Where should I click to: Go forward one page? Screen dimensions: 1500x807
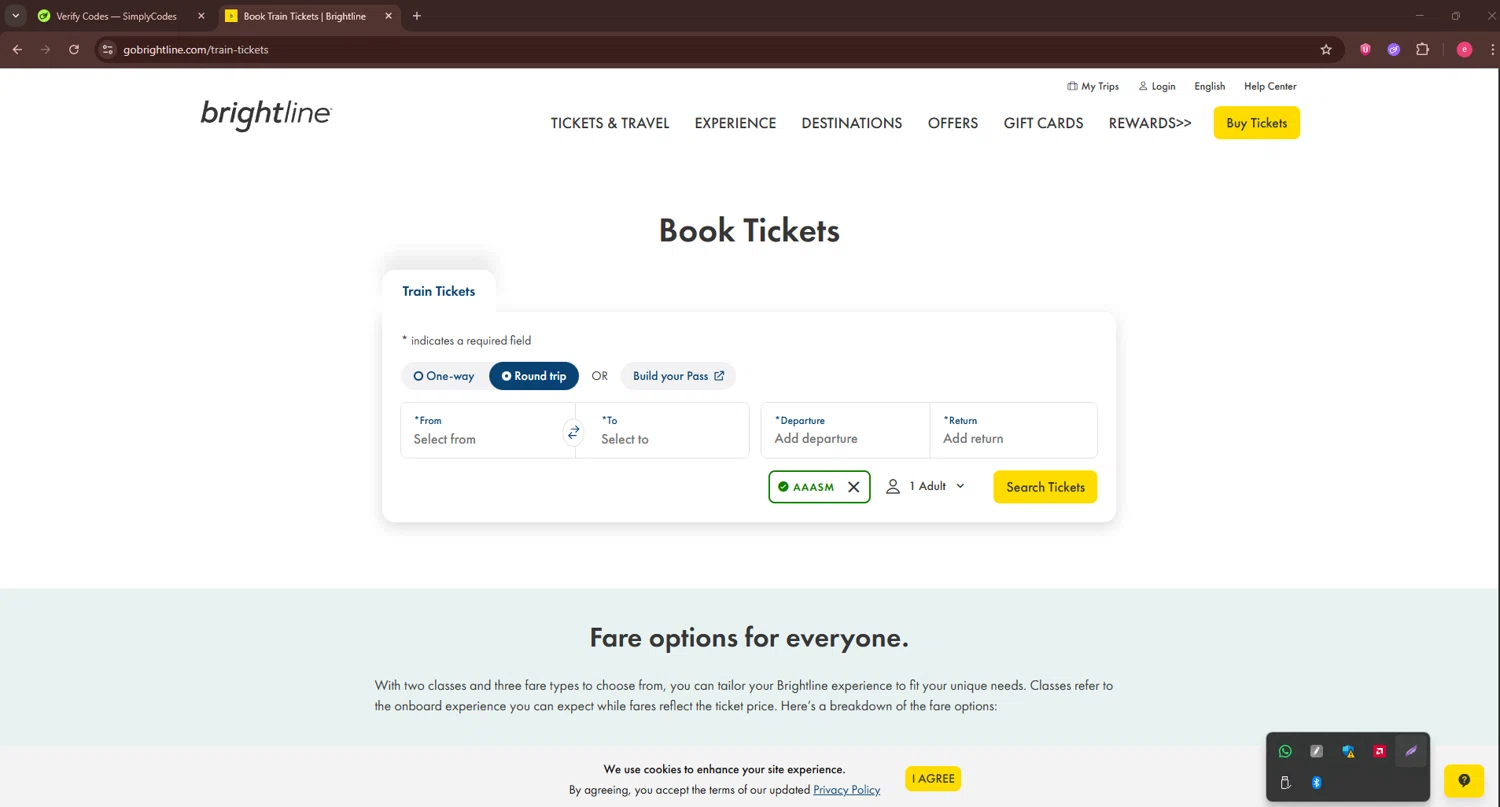[45, 49]
